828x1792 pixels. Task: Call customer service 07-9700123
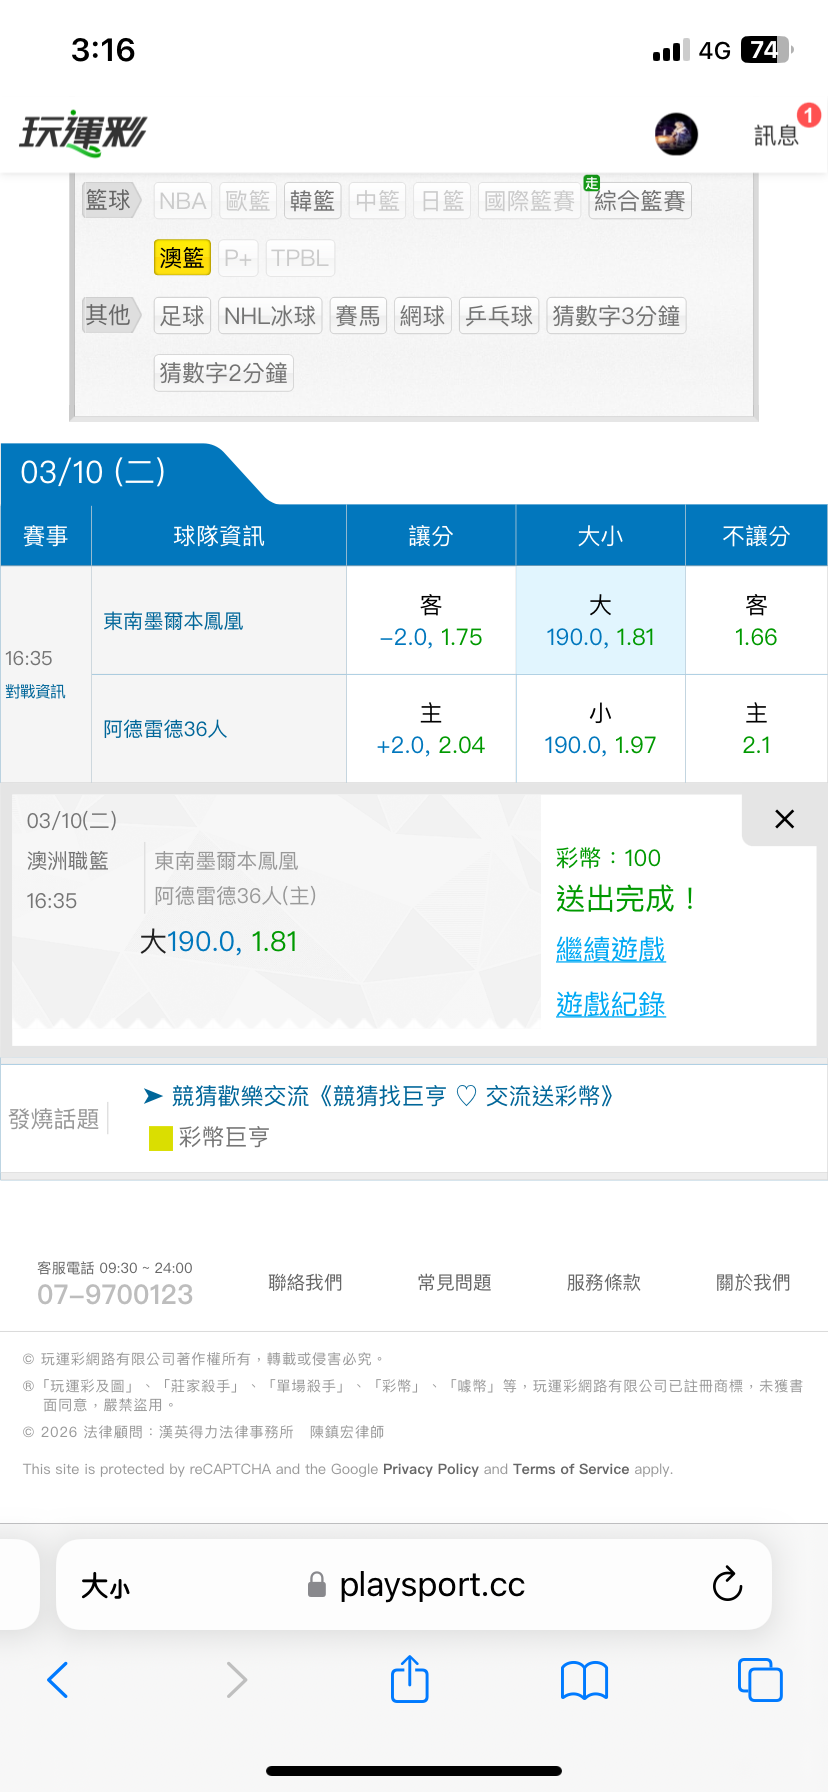(115, 1295)
